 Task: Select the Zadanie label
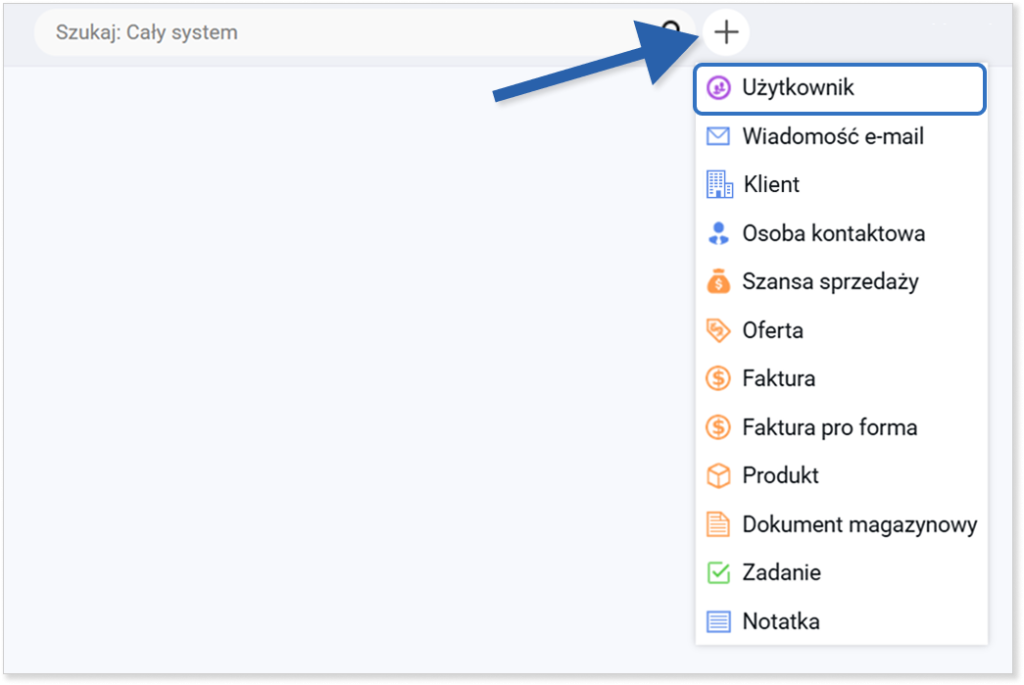coord(781,573)
